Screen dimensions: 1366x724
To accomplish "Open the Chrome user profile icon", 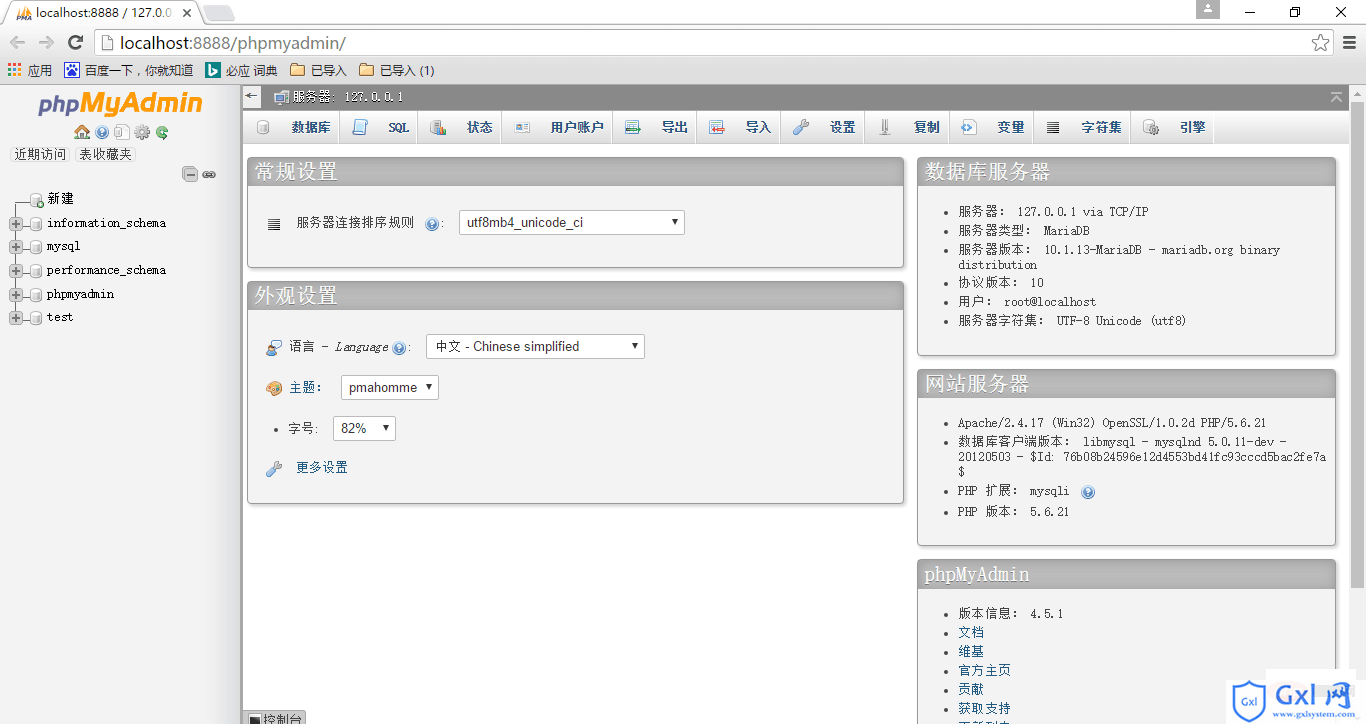I will (x=1208, y=9).
